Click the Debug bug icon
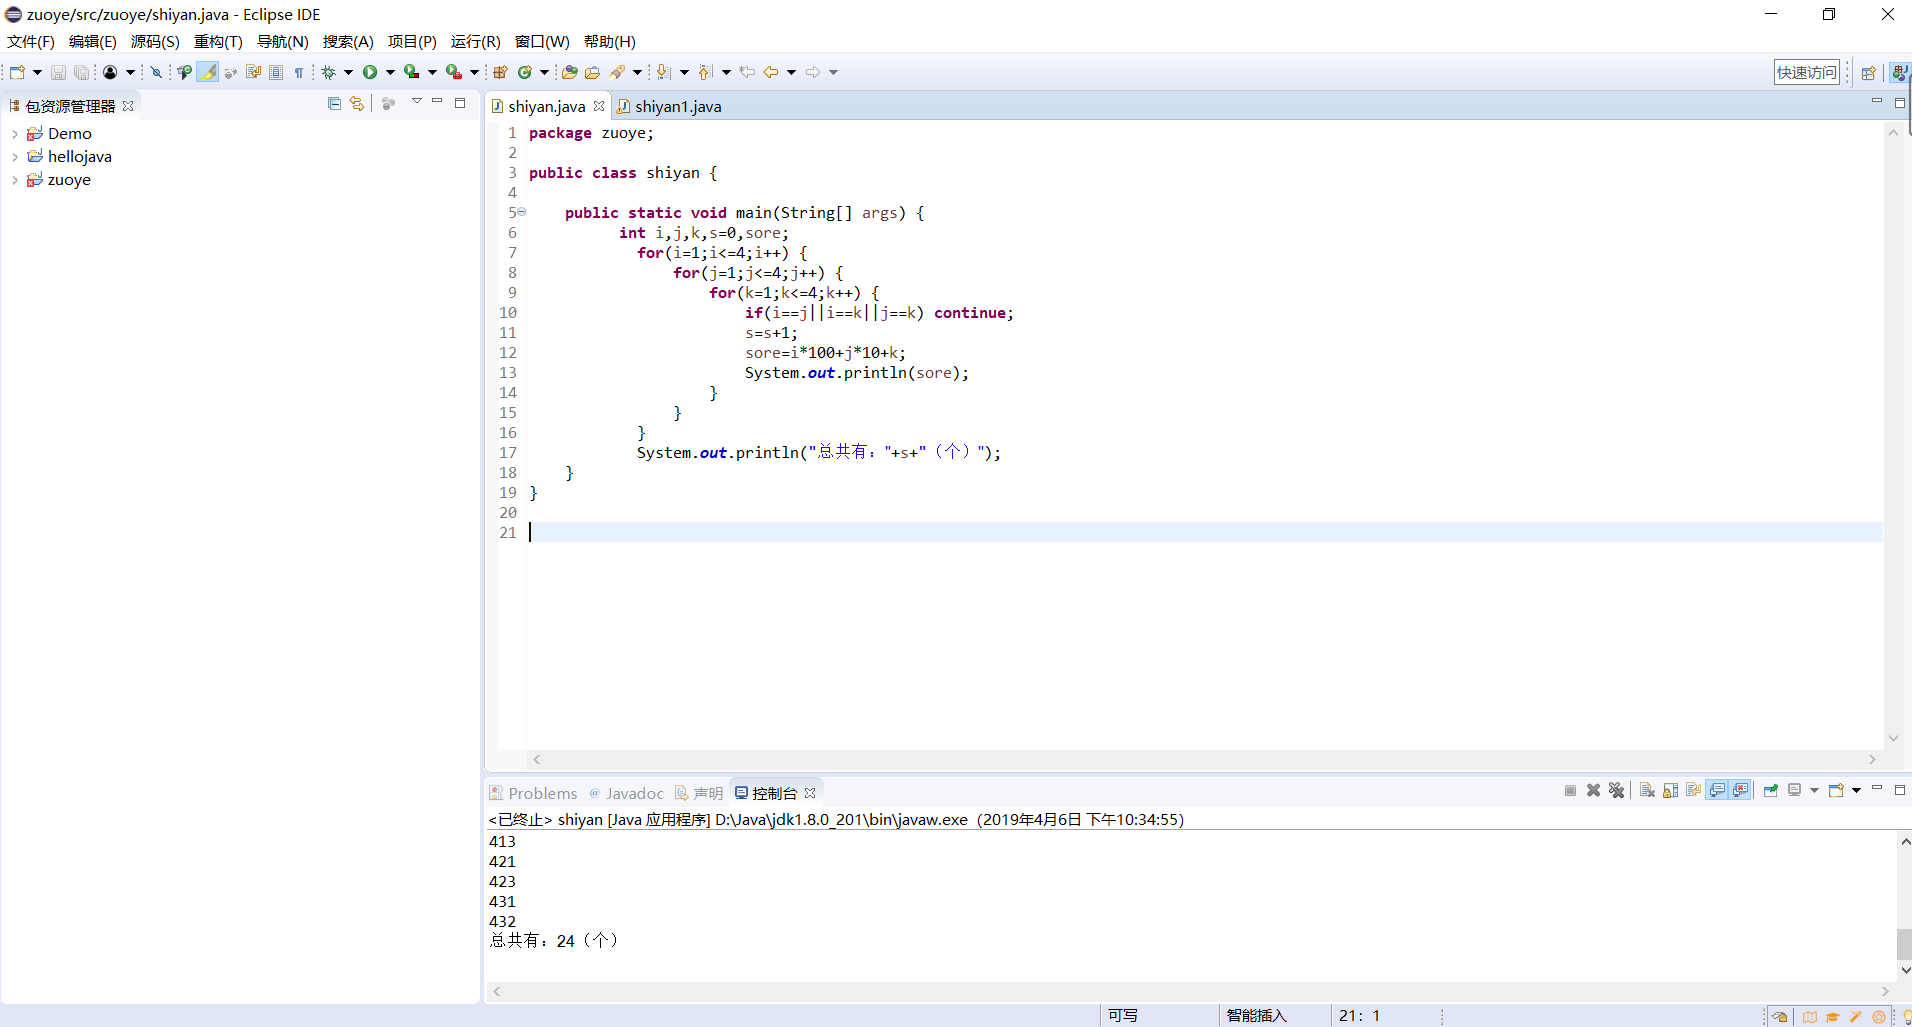 pos(328,72)
